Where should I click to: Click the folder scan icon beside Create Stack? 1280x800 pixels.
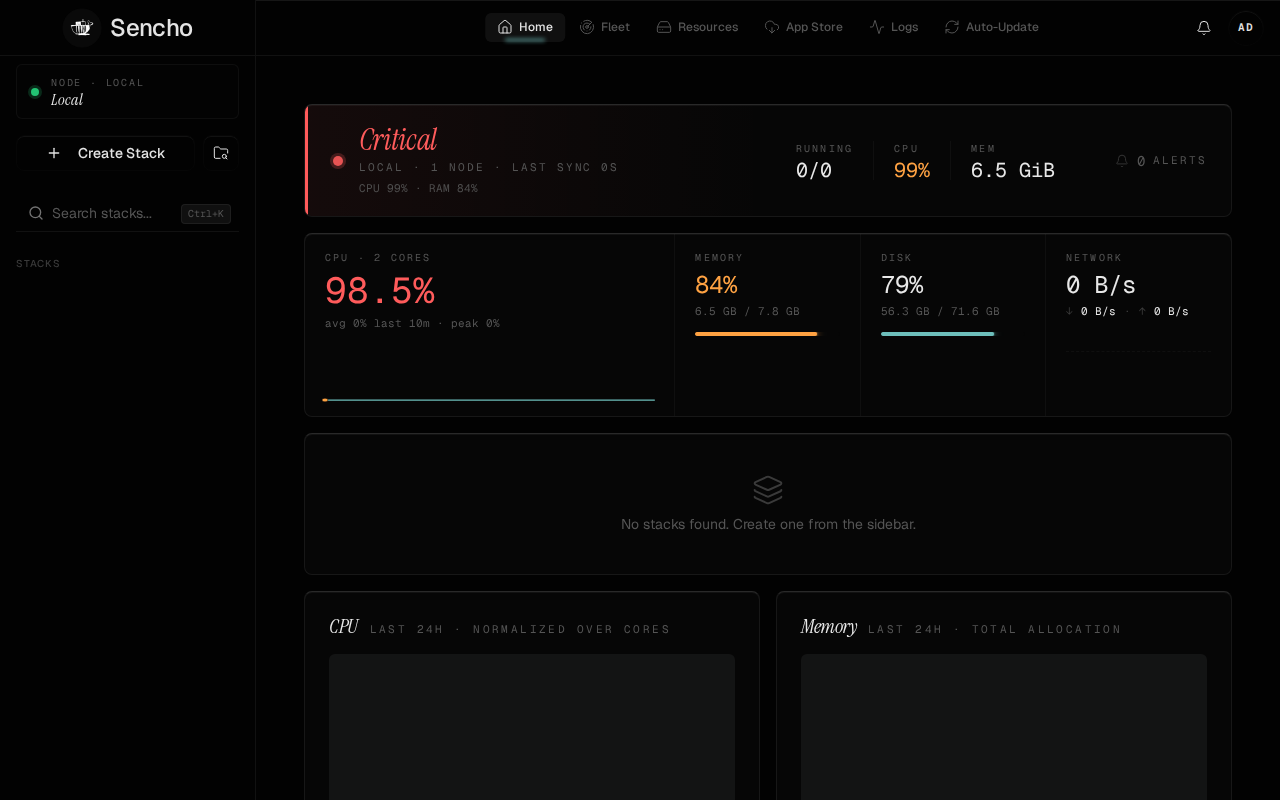coord(221,153)
